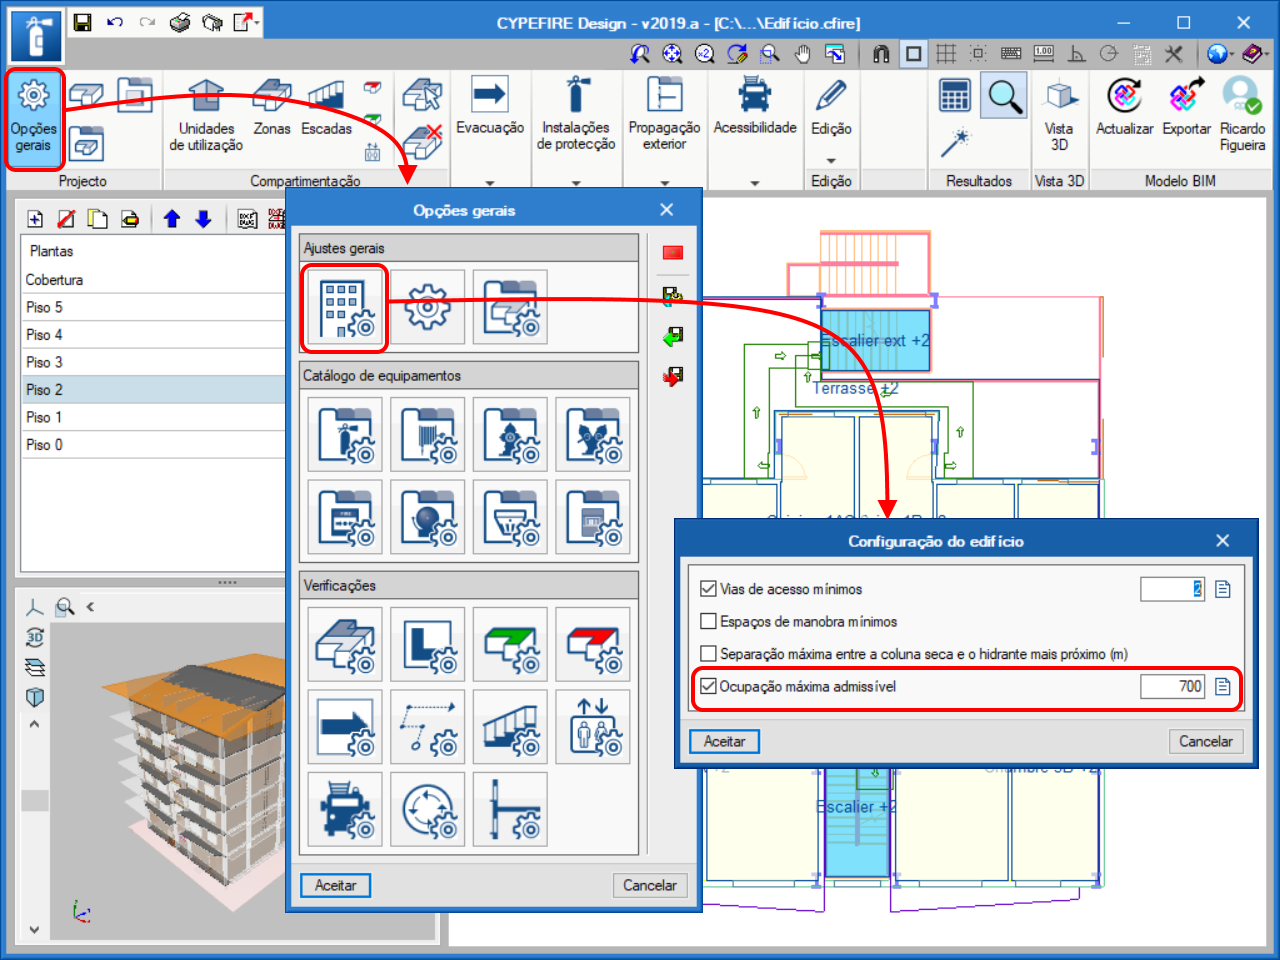
Task: Open Instalações de protecção extinguisher icon
Action: [x=576, y=94]
